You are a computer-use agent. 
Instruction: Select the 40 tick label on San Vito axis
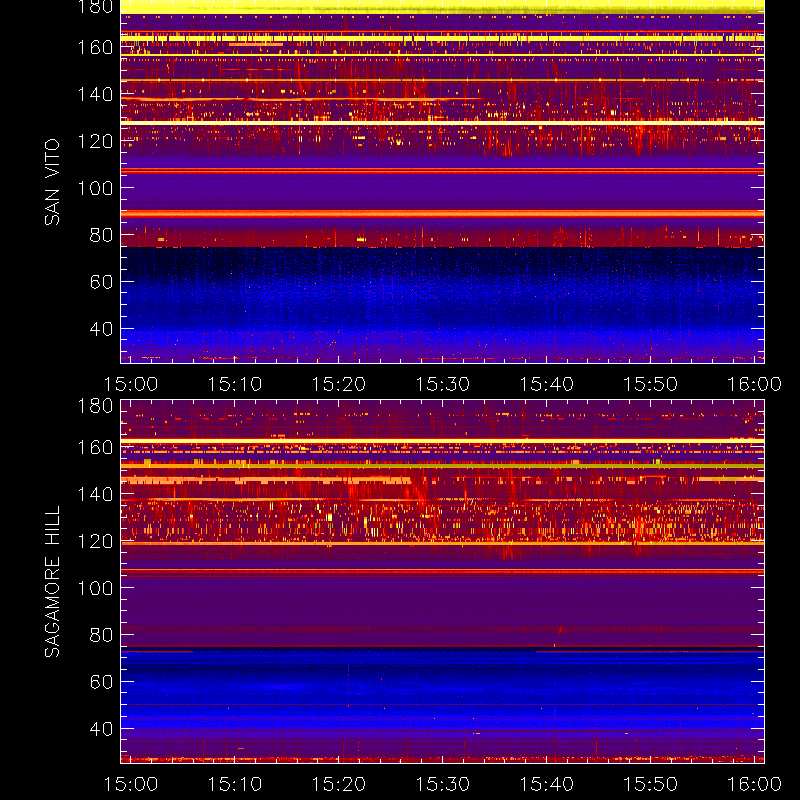click(x=102, y=329)
